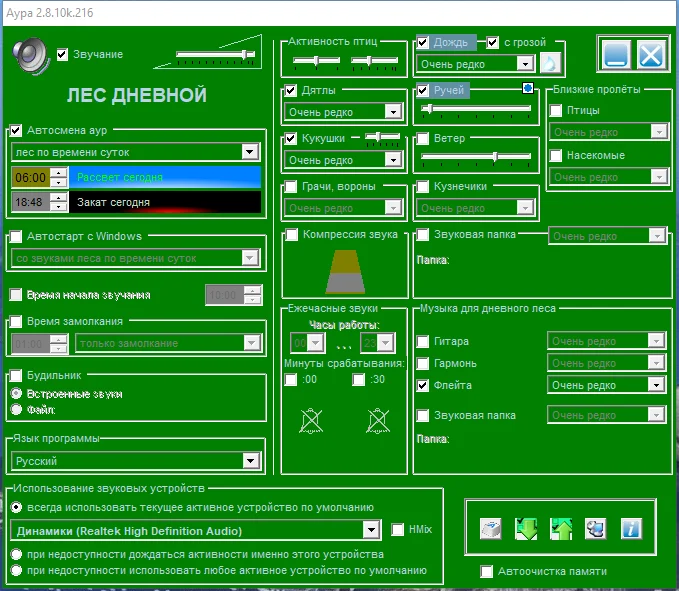The image size is (679, 591).
Task: Click the small Кукушки volume slider
Action: click(382, 138)
